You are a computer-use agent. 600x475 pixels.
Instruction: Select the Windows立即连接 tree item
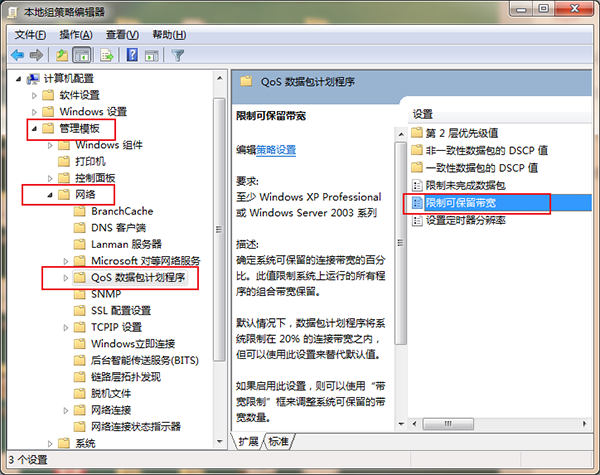coord(133,344)
